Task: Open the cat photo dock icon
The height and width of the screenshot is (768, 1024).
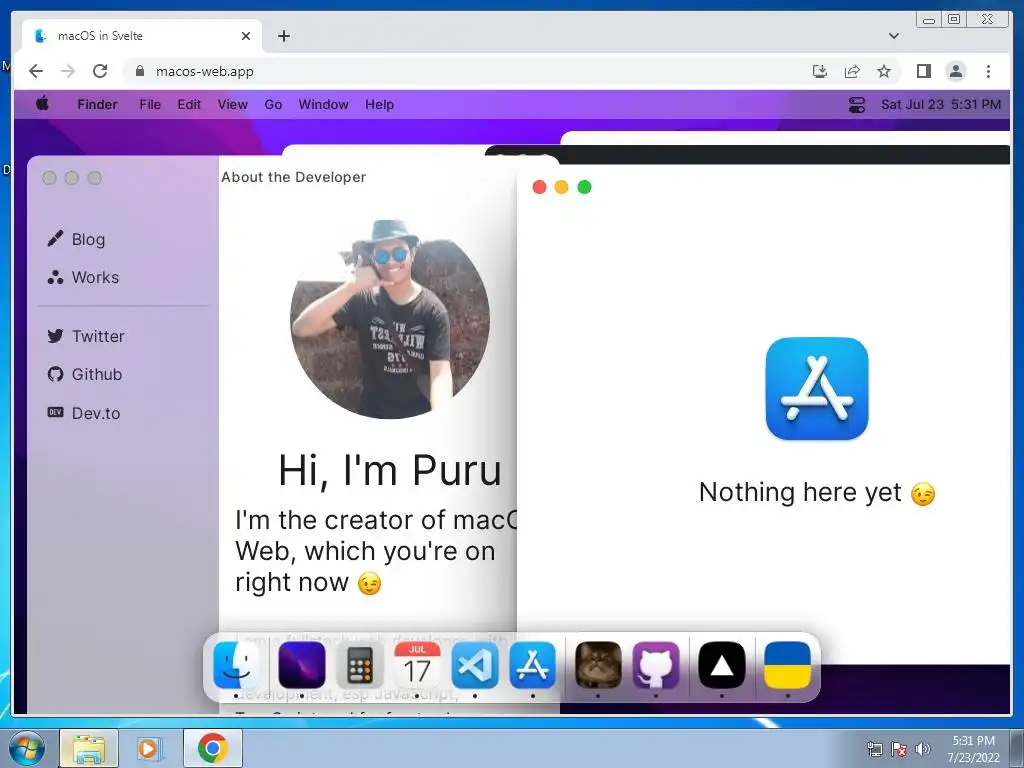Action: (x=598, y=665)
